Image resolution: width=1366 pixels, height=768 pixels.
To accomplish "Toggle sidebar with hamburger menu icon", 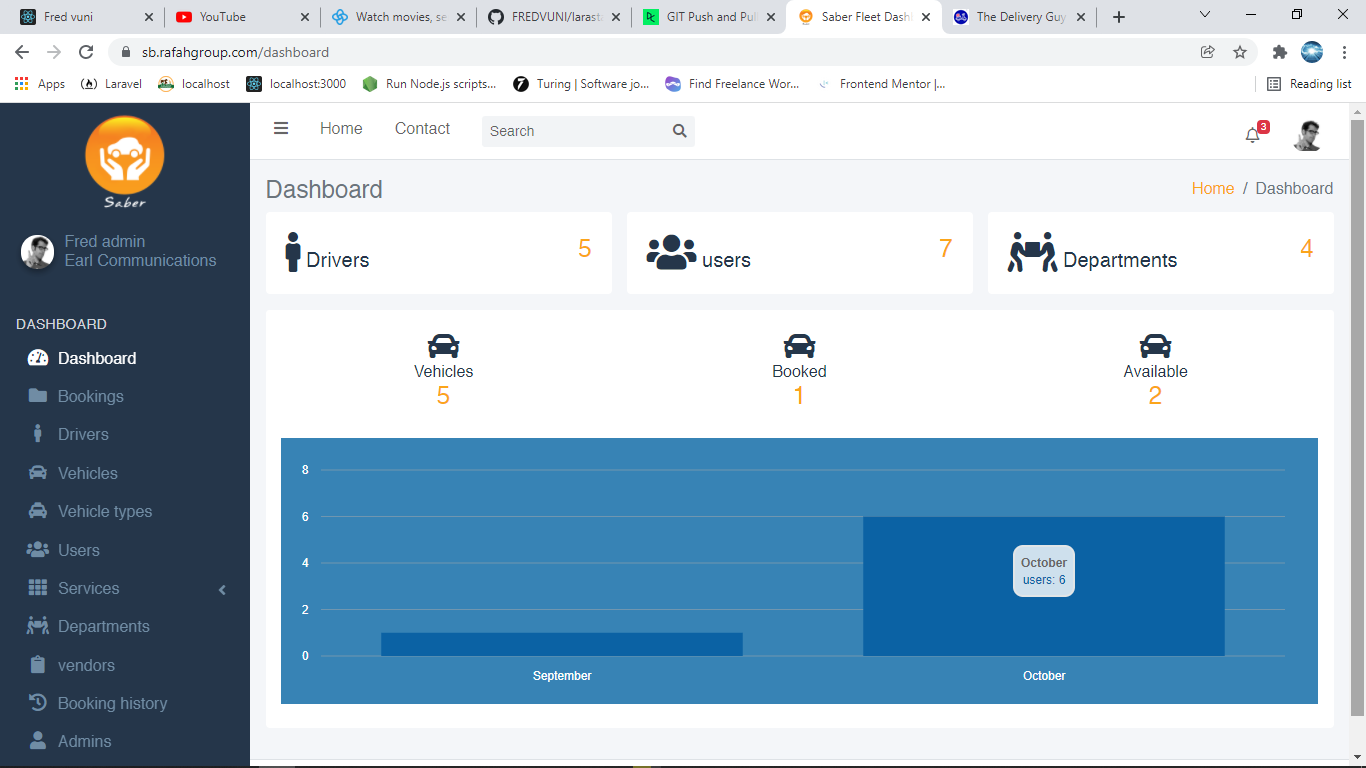I will tap(281, 129).
